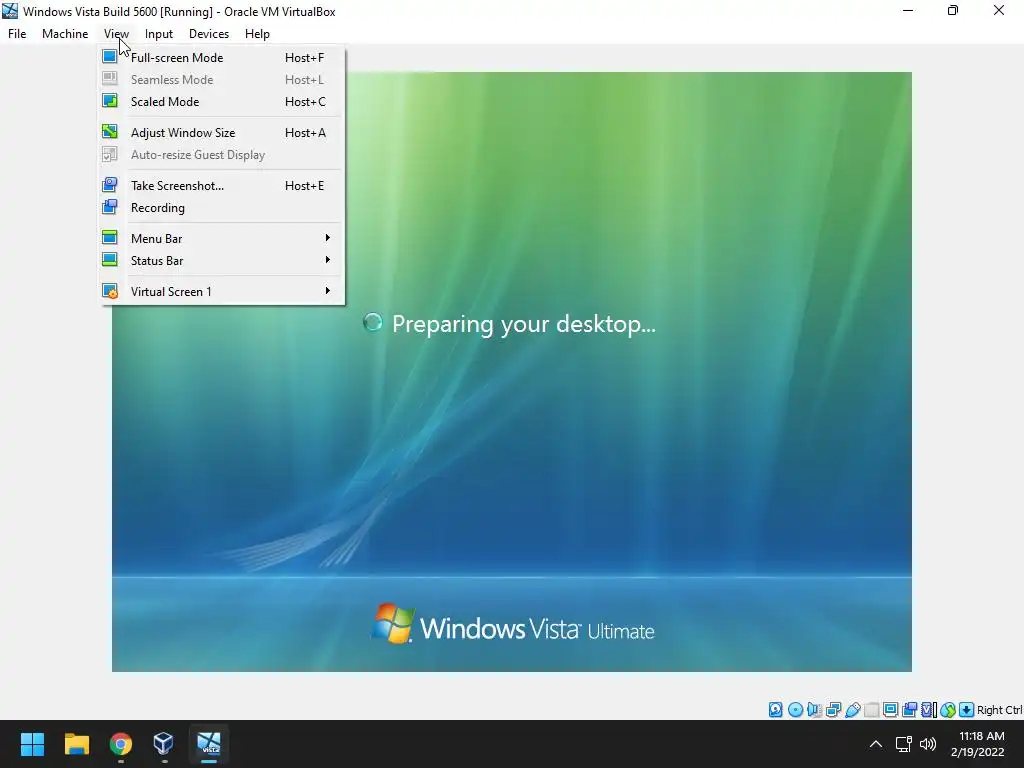Open the Help menu
1024x768 pixels.
(x=257, y=34)
